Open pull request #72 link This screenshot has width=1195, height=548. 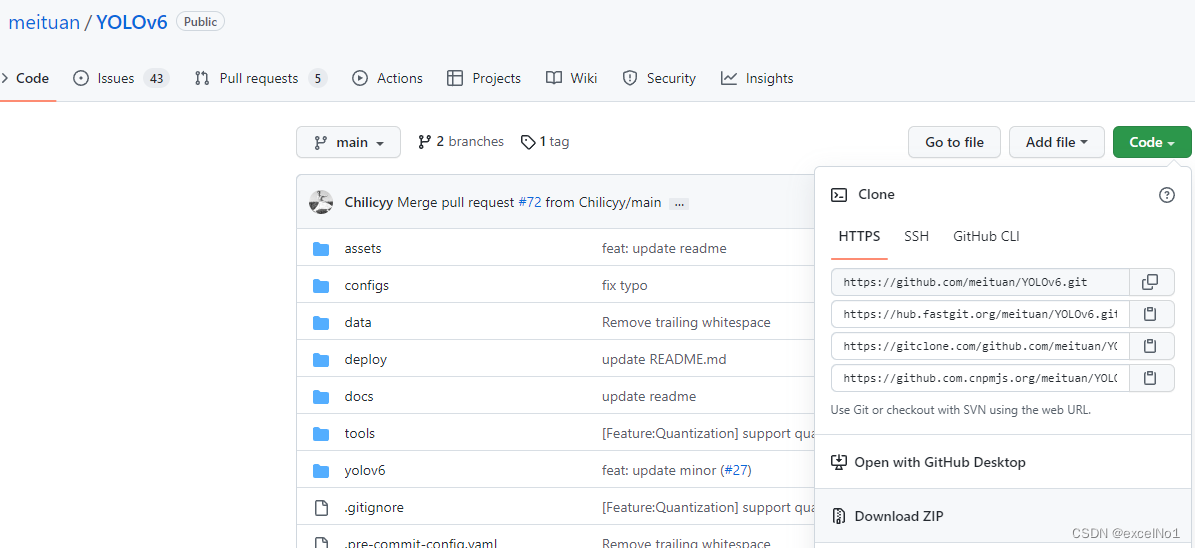(530, 203)
